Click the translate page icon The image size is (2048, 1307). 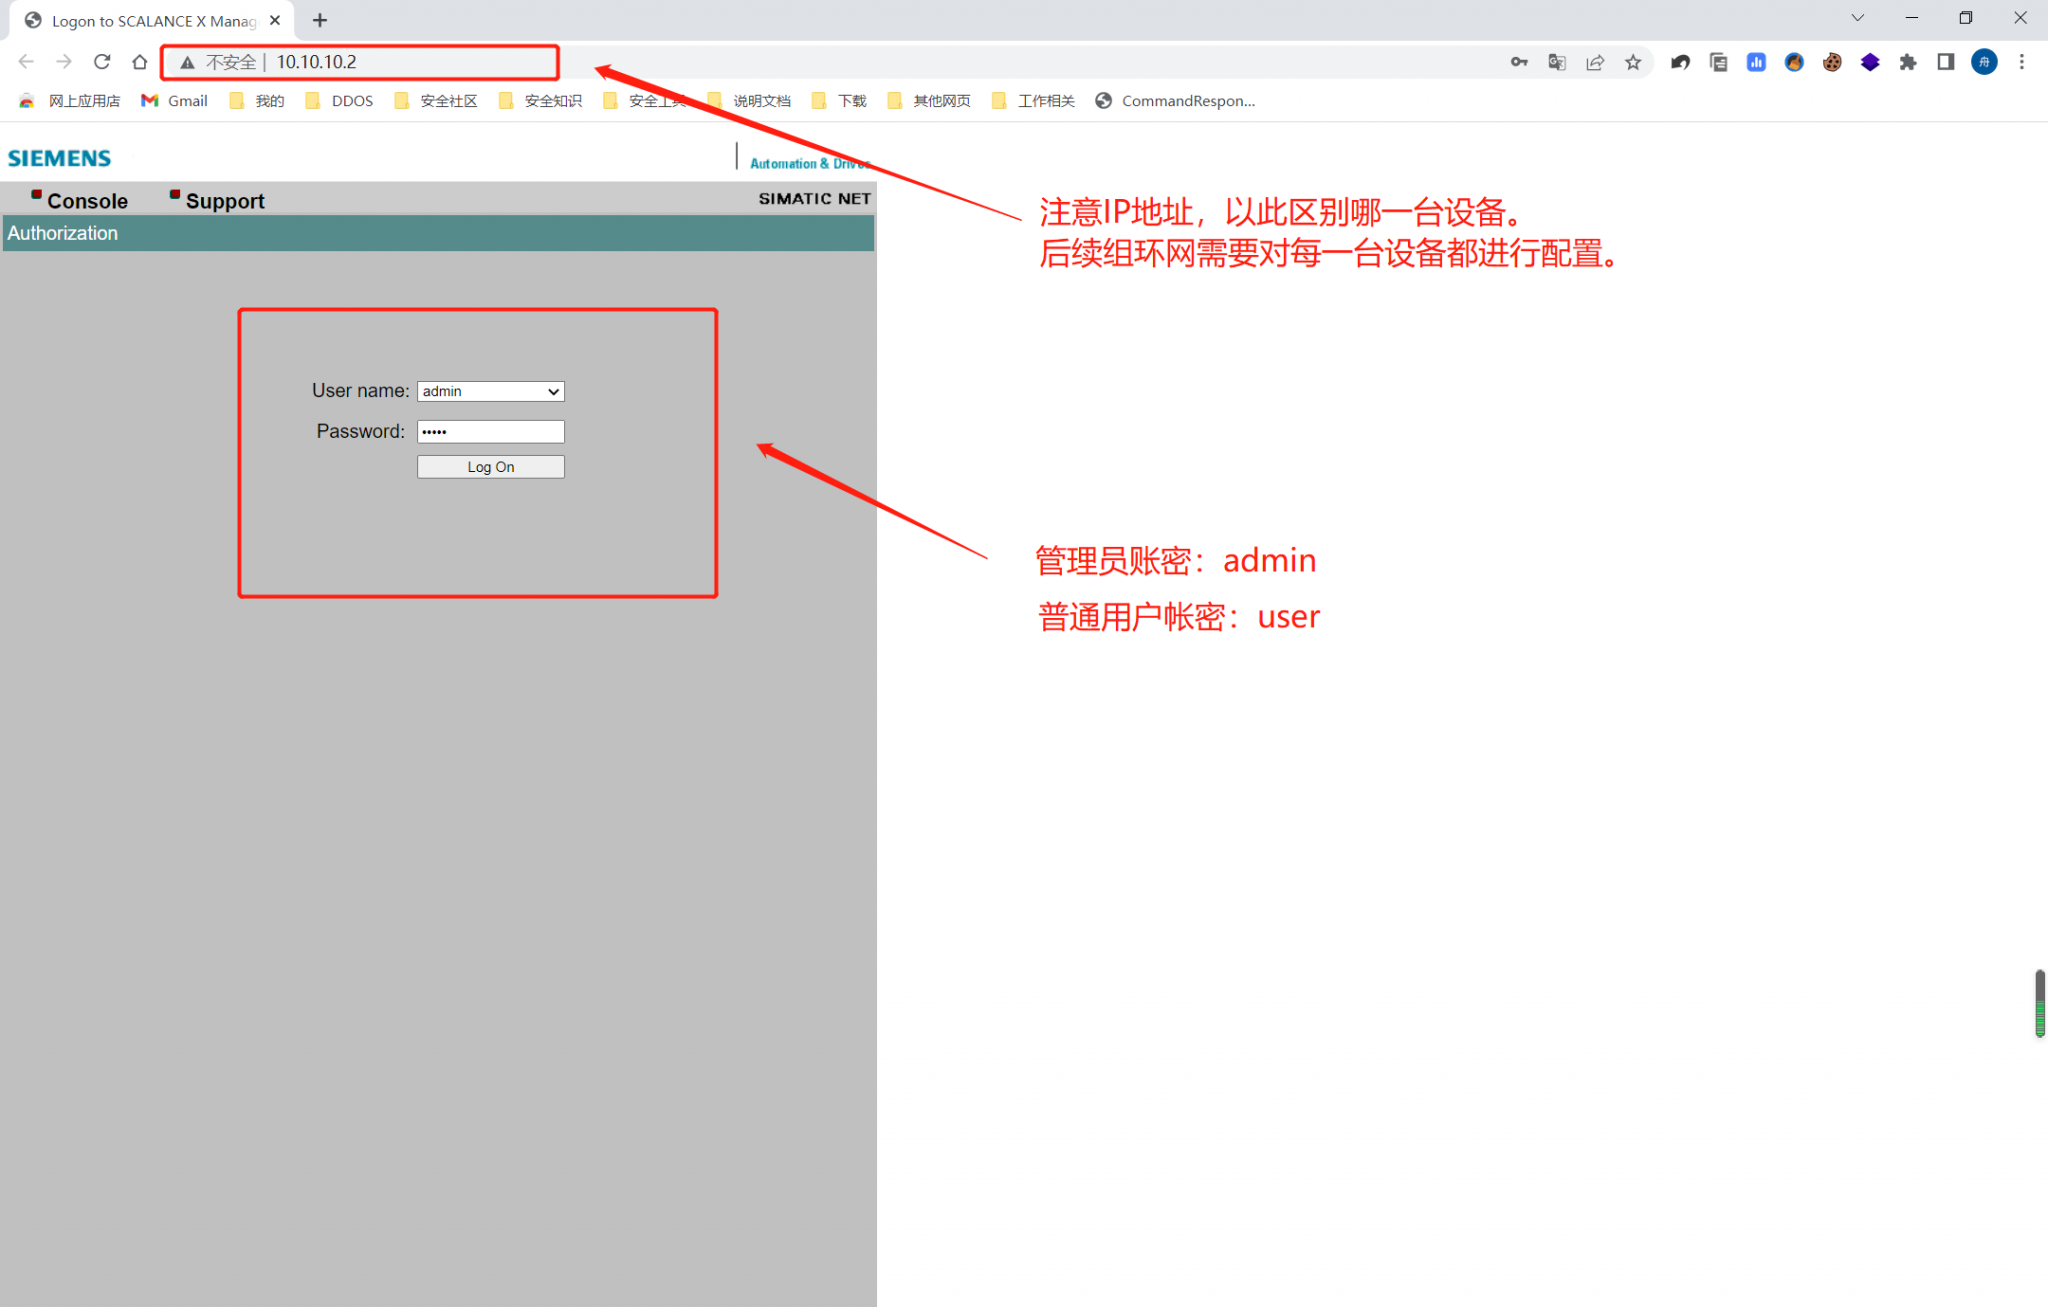pos(1557,62)
